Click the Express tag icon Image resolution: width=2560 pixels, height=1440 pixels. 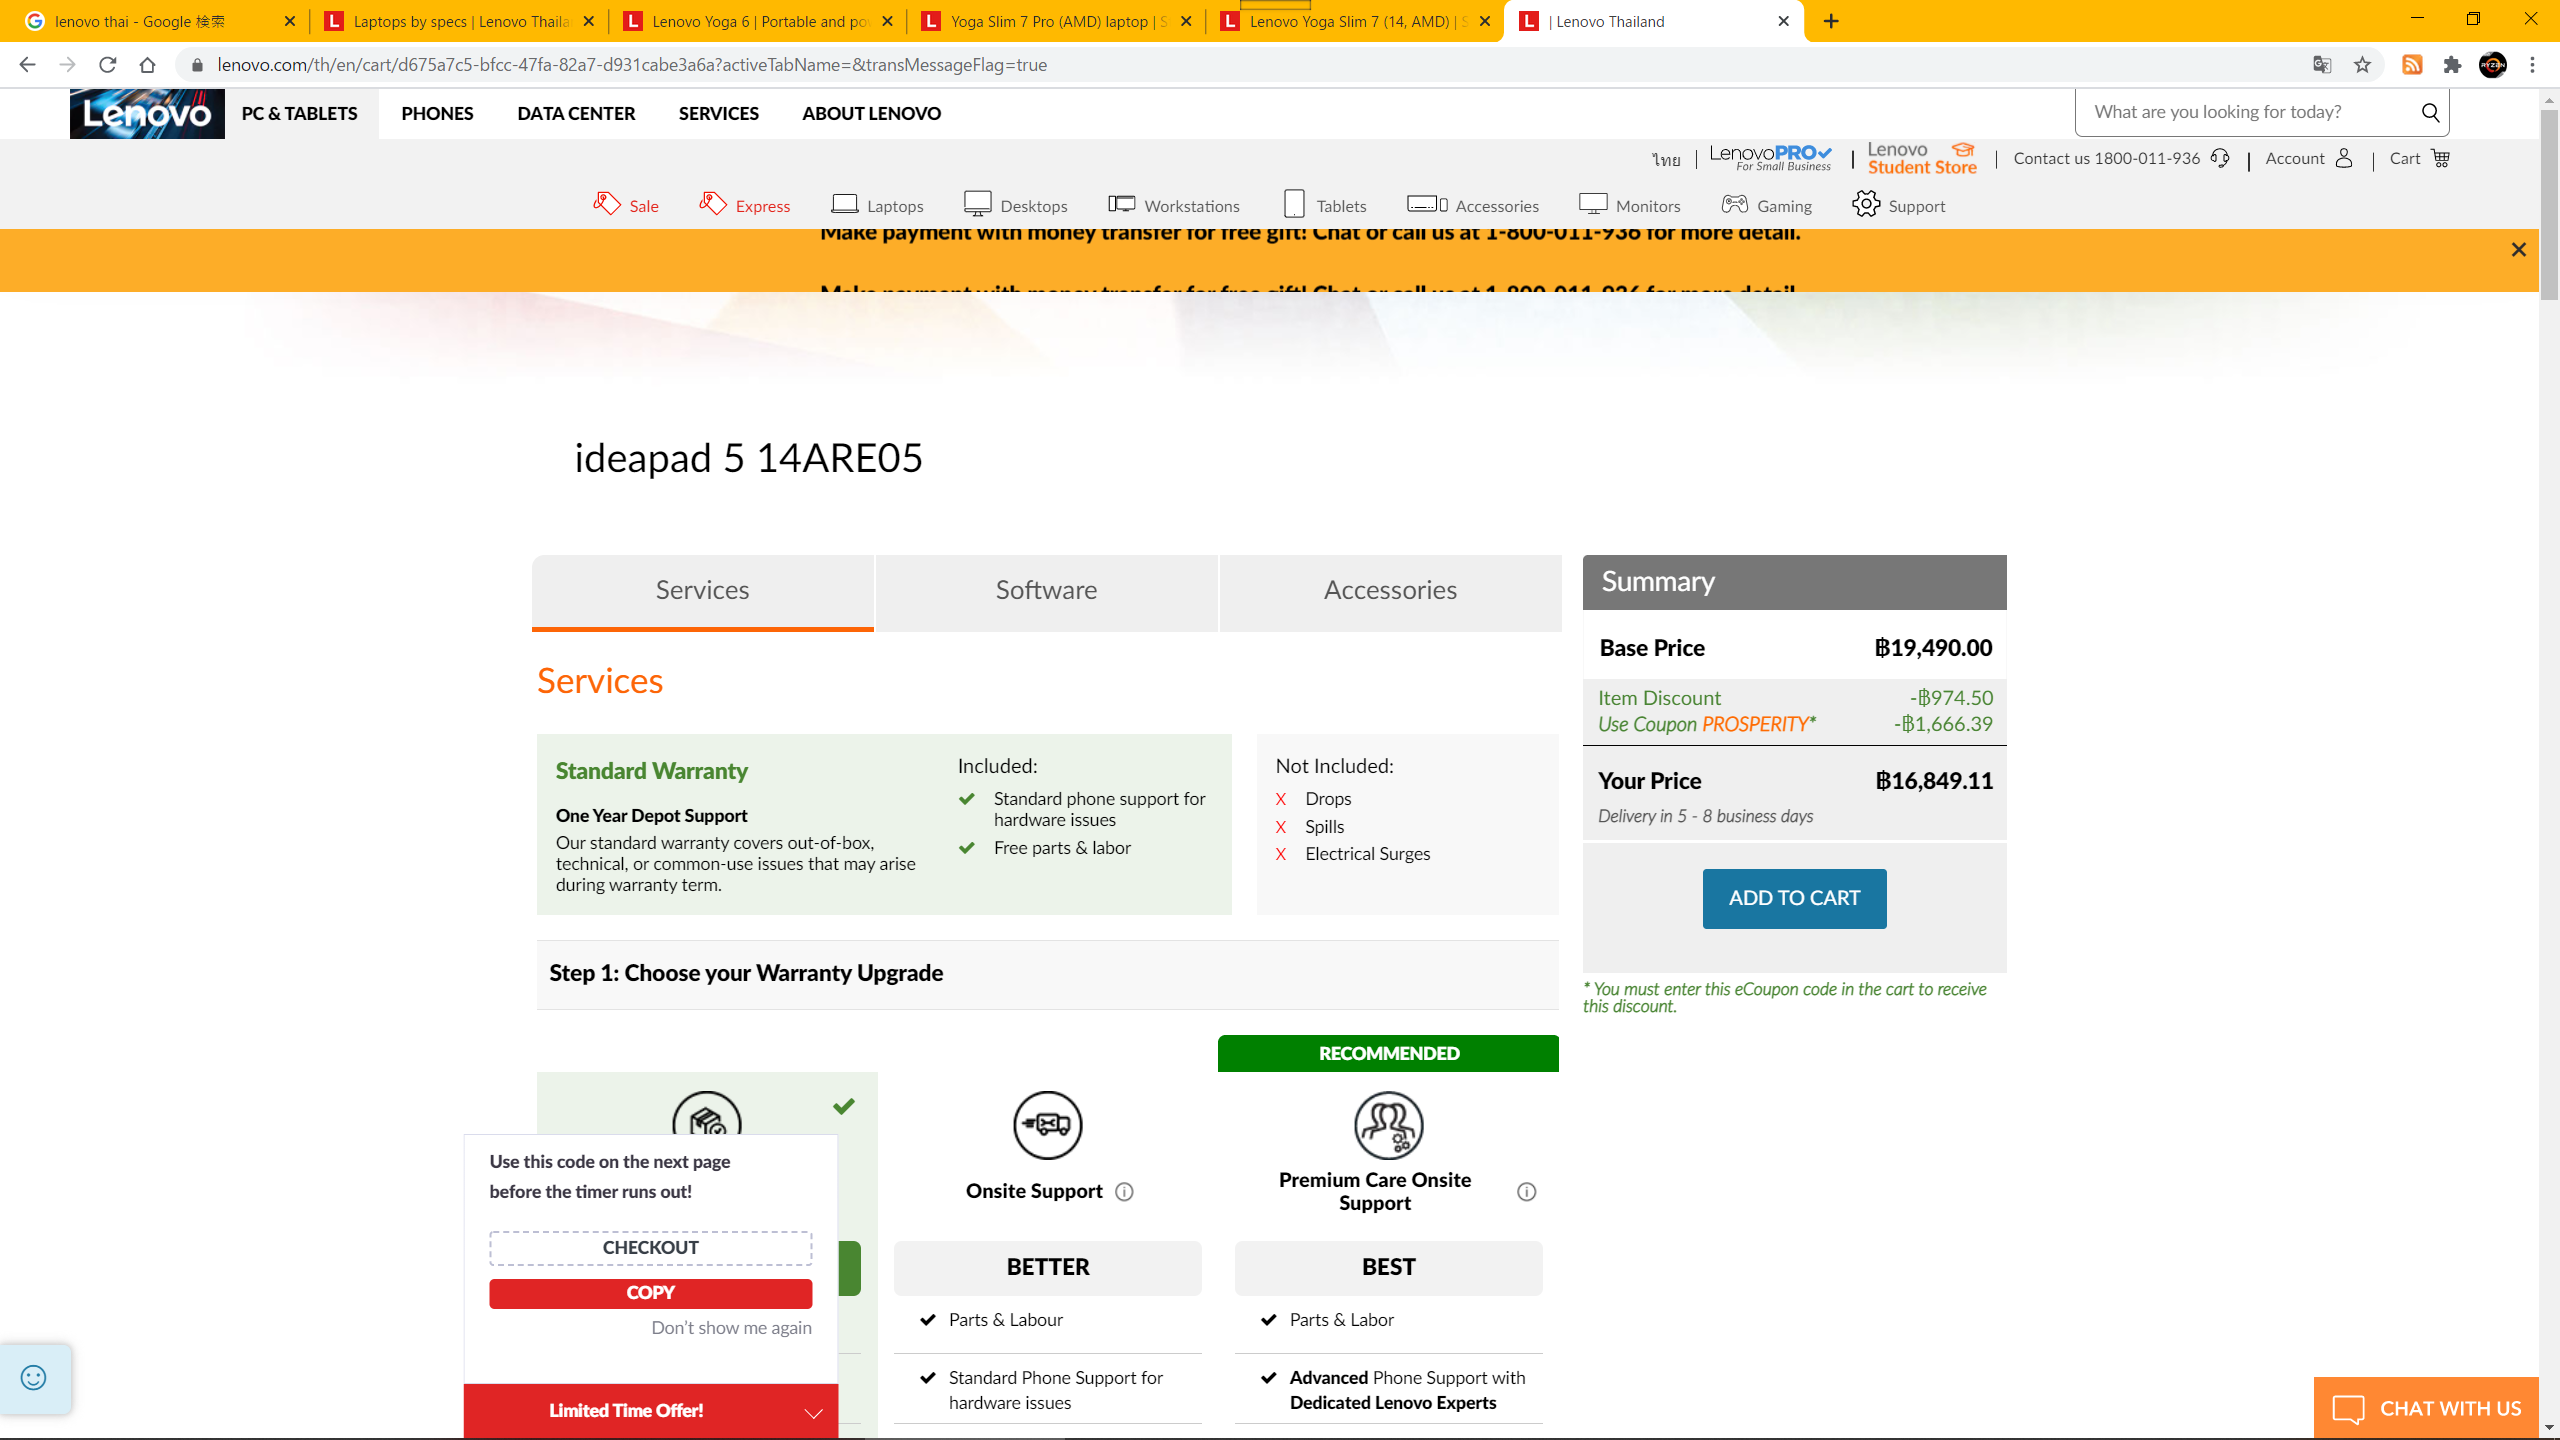coord(713,204)
